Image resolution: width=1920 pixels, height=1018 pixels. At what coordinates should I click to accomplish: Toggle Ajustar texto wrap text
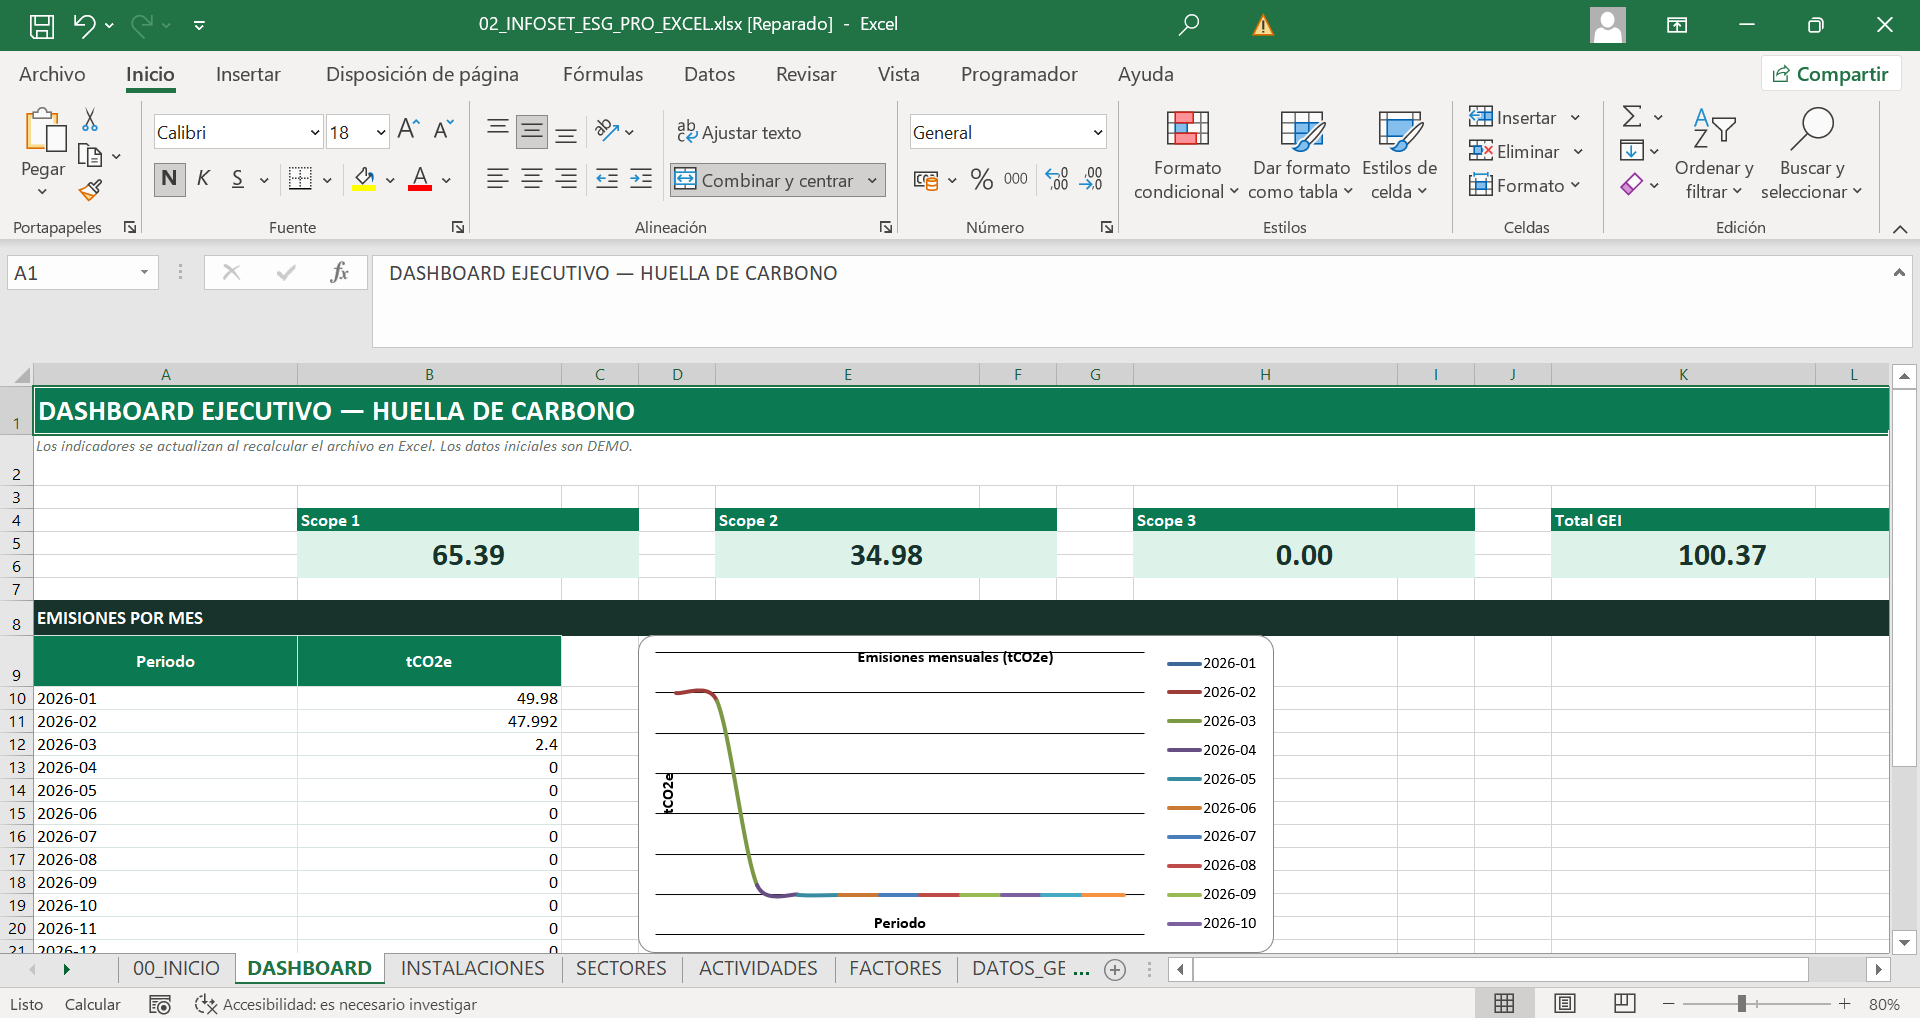coord(739,132)
